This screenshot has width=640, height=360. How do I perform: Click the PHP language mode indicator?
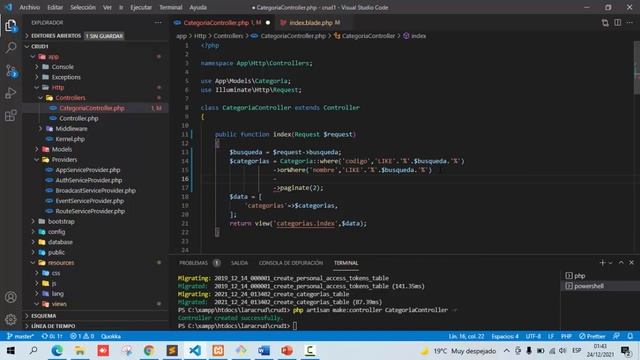(566, 336)
